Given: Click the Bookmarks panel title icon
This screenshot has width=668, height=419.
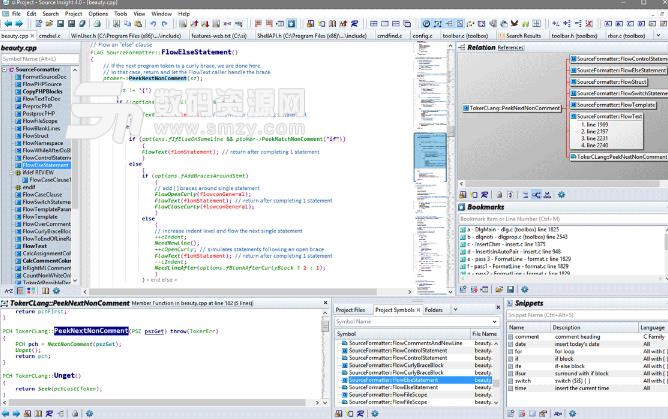Looking at the screenshot, I should click(x=461, y=207).
